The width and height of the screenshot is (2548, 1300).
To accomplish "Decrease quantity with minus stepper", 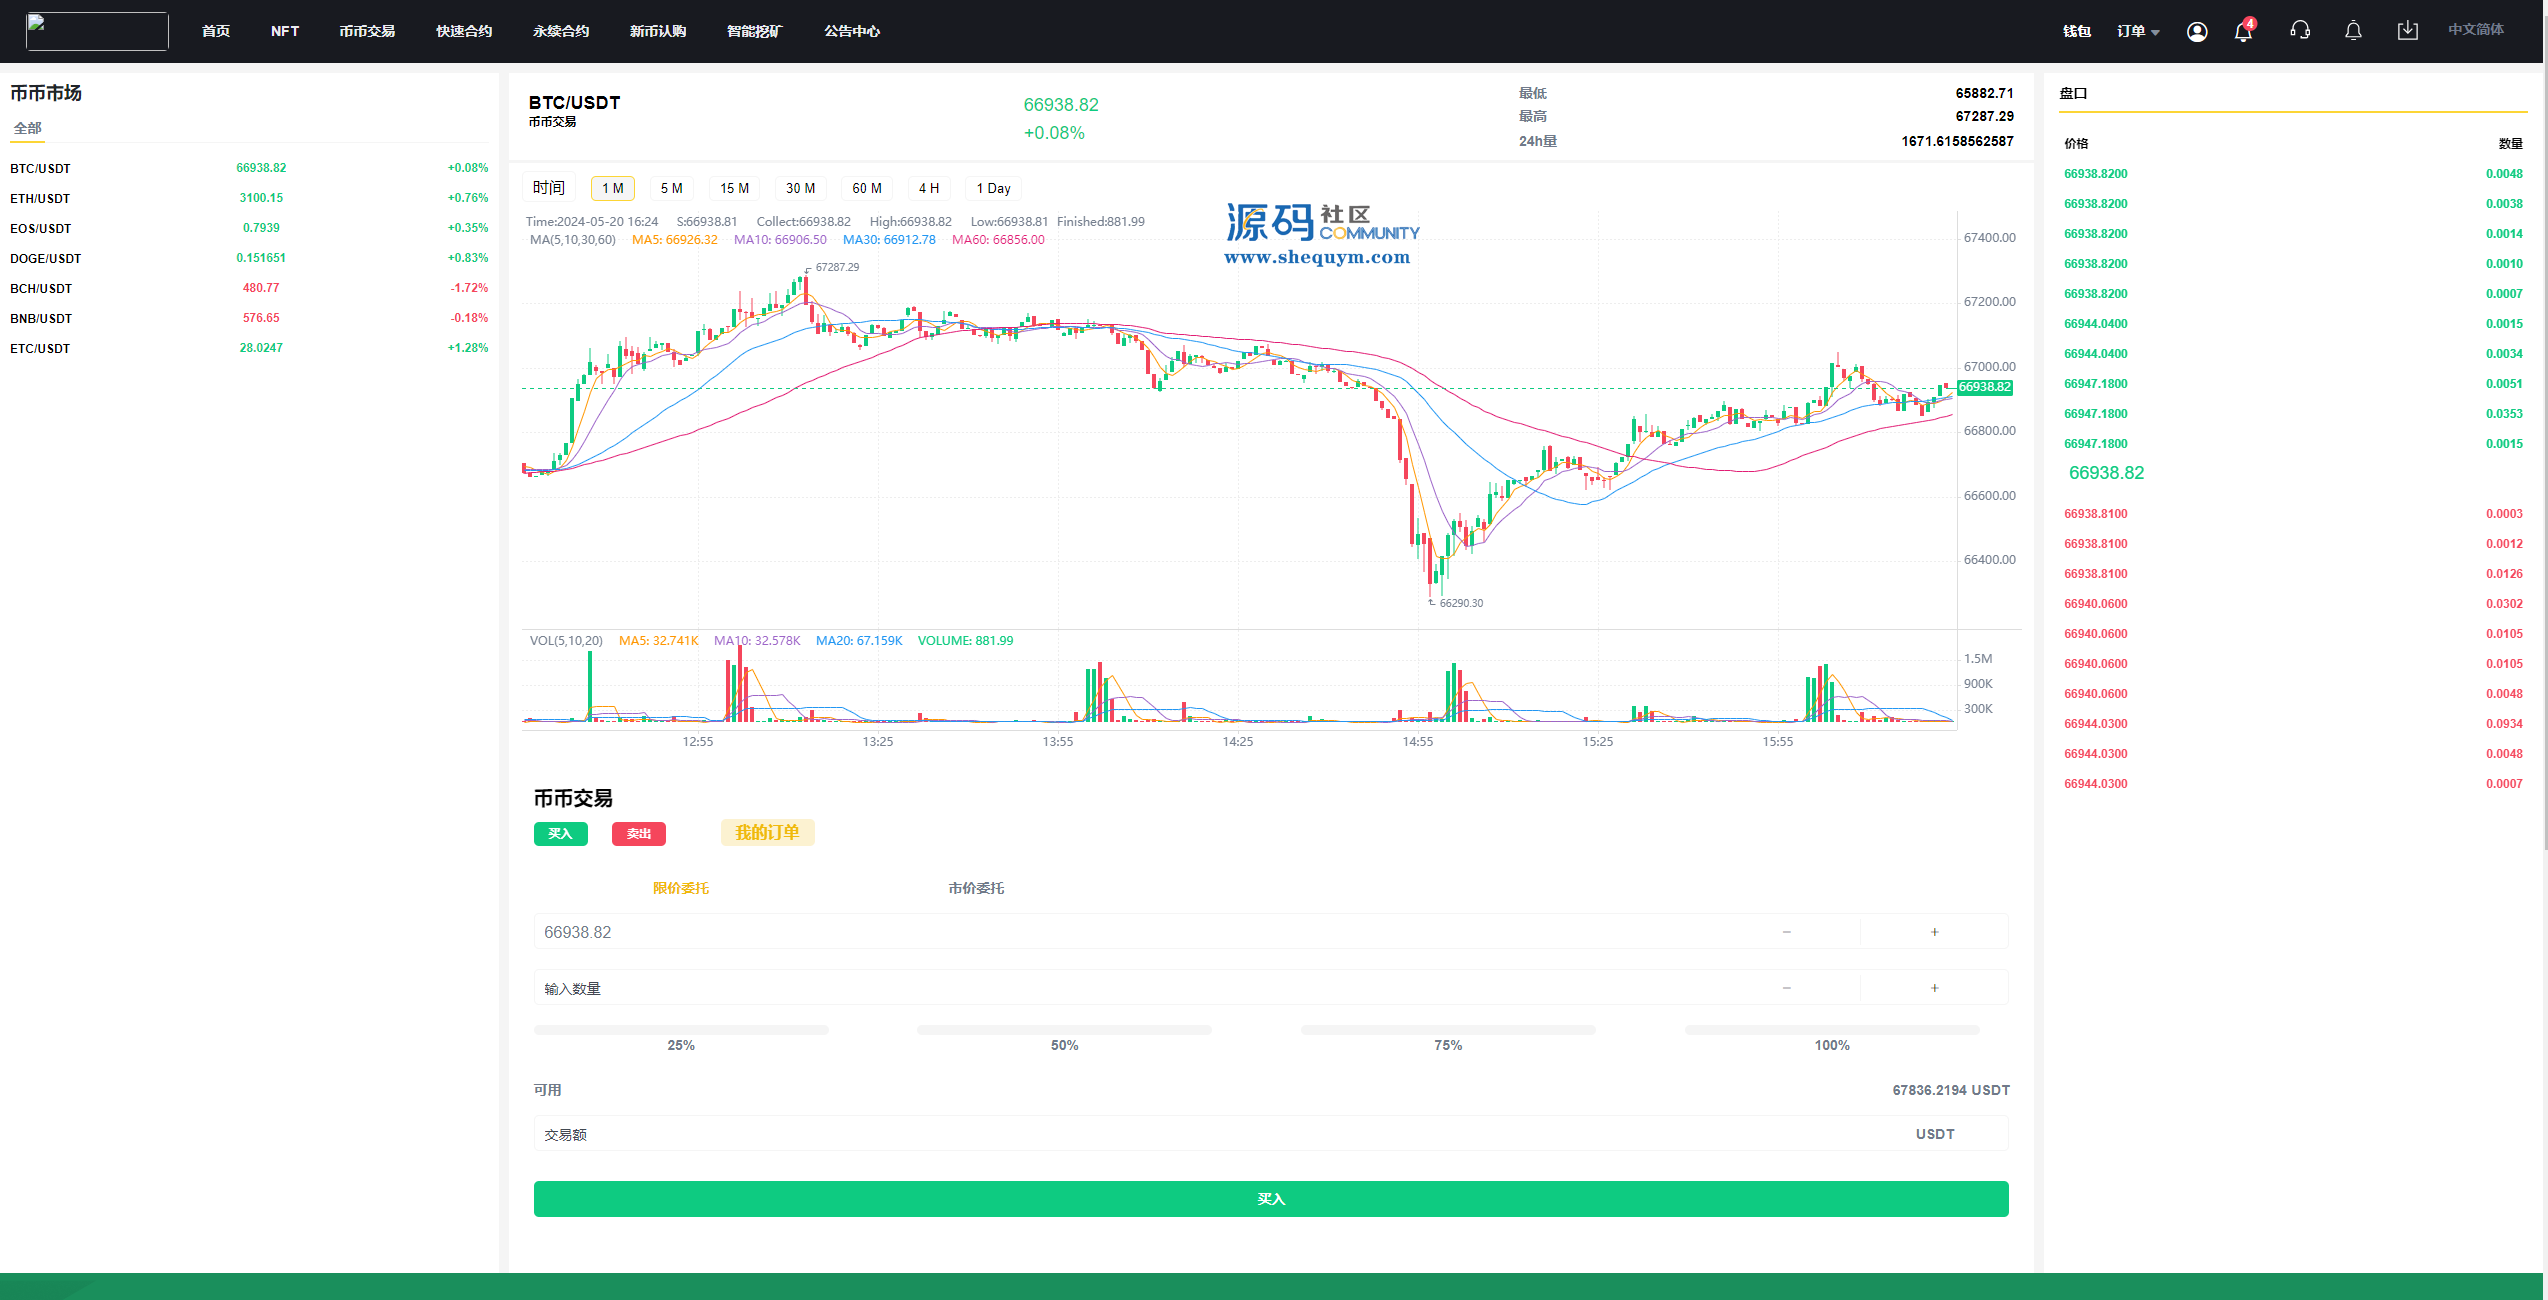I will [x=1786, y=987].
